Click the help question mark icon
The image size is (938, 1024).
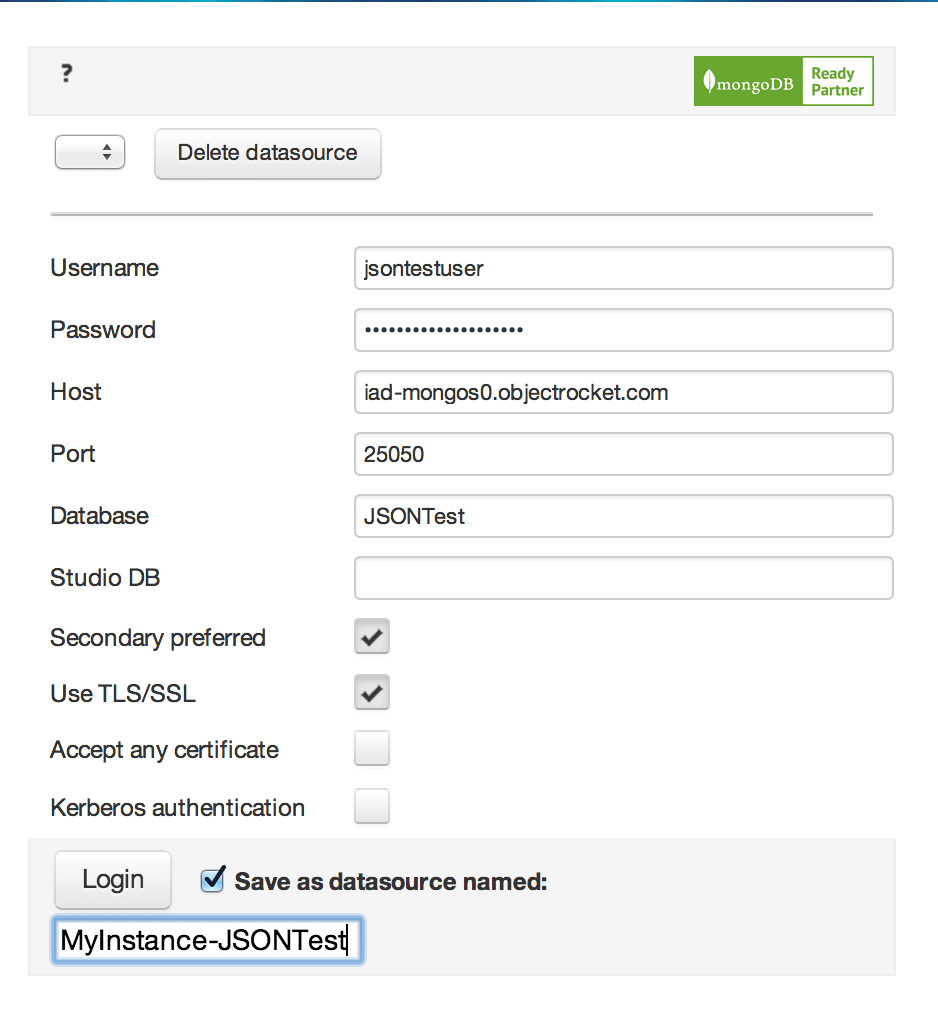[x=66, y=74]
